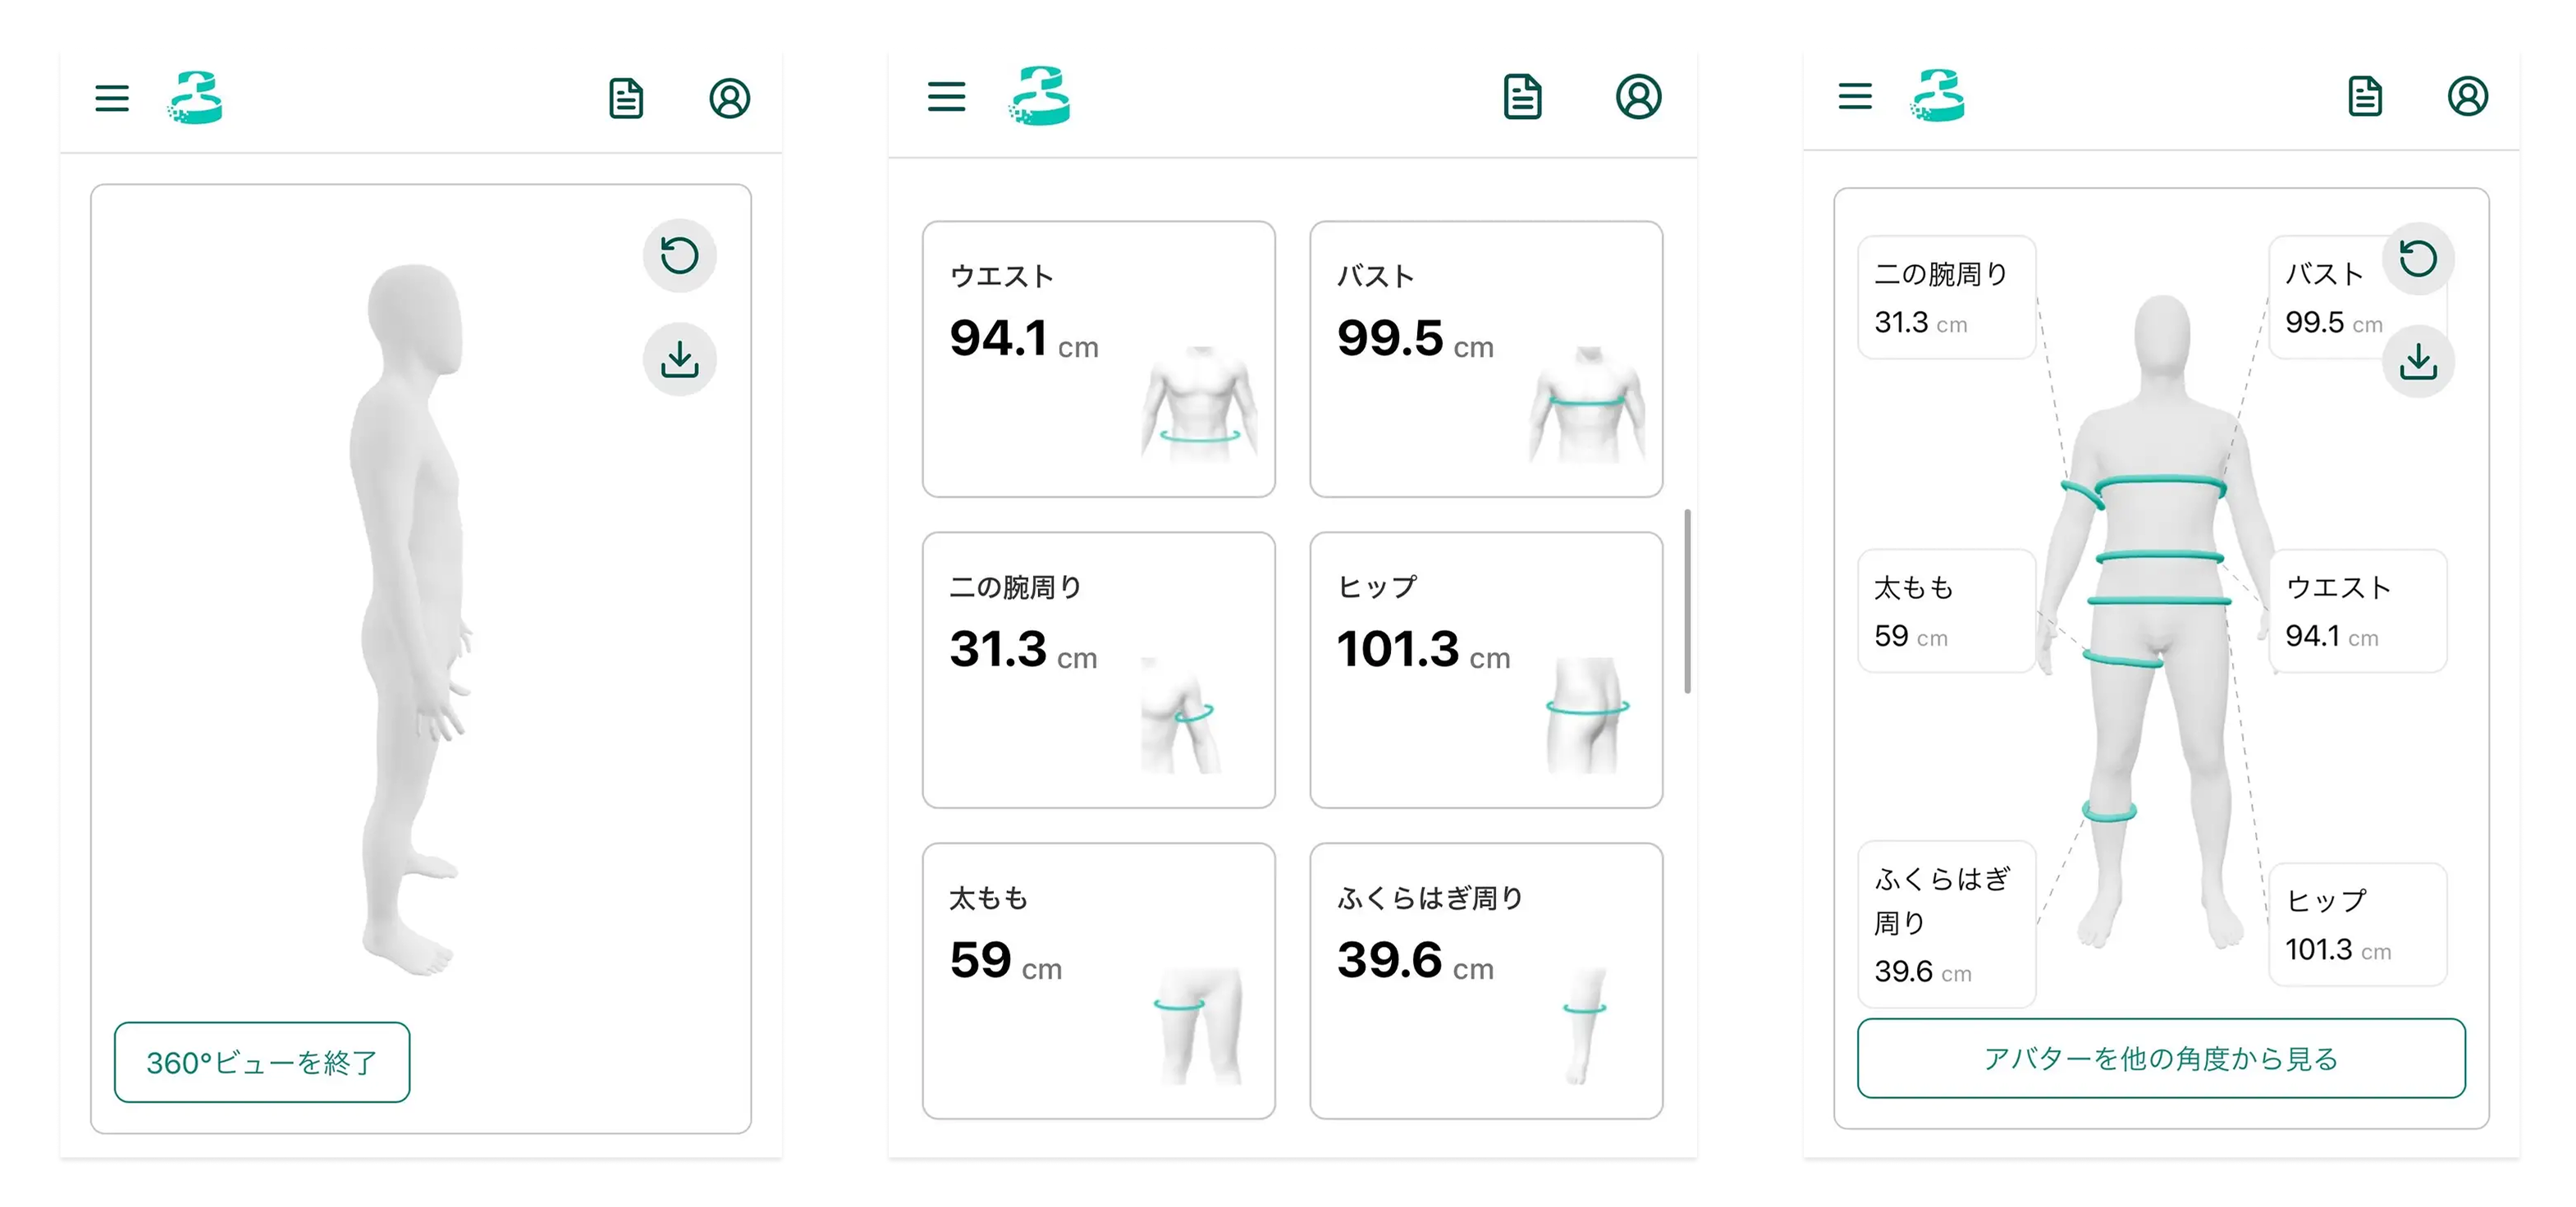2576x1207 pixels.
Task: Click the bust torso thumbnail image
Action: [x=1587, y=404]
